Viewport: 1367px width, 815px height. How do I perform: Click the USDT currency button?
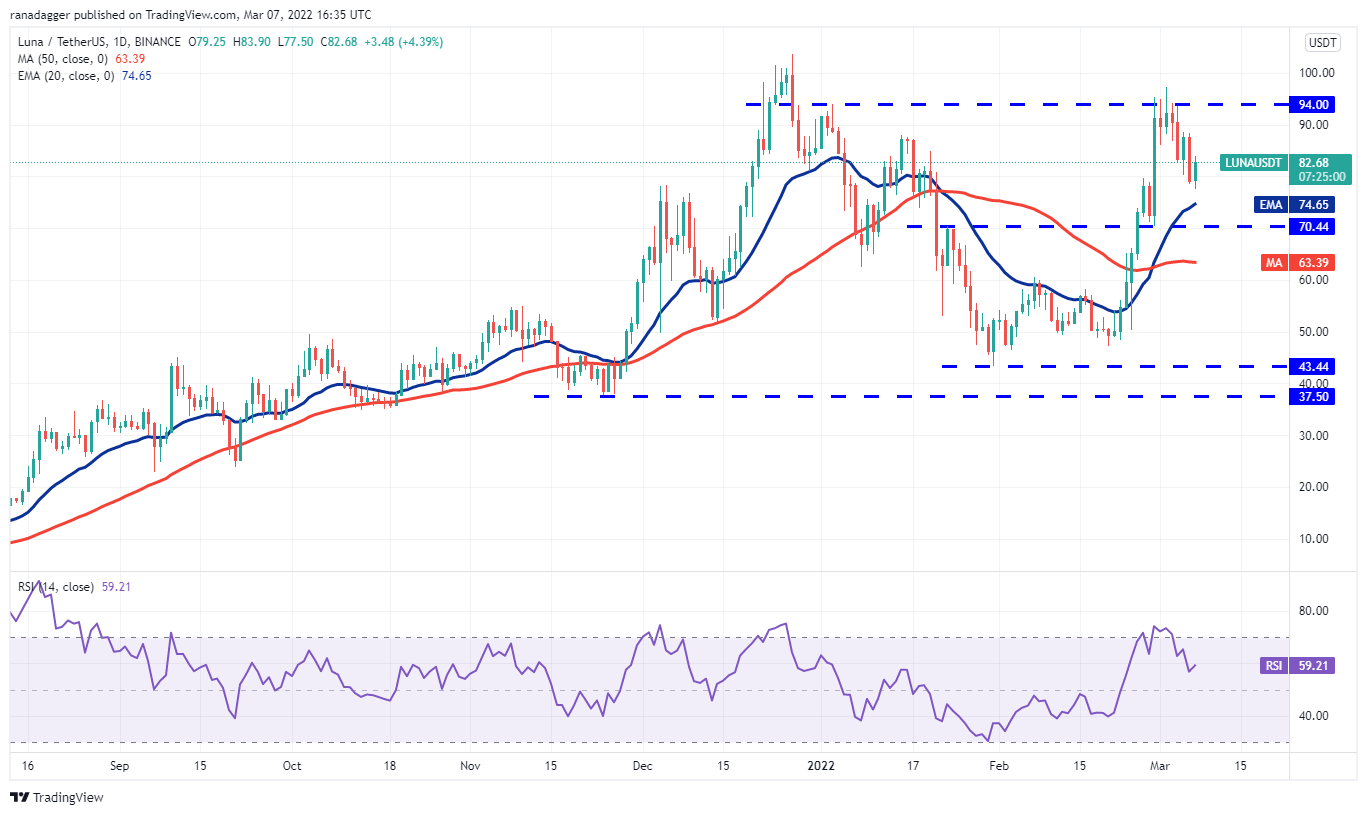(1322, 42)
